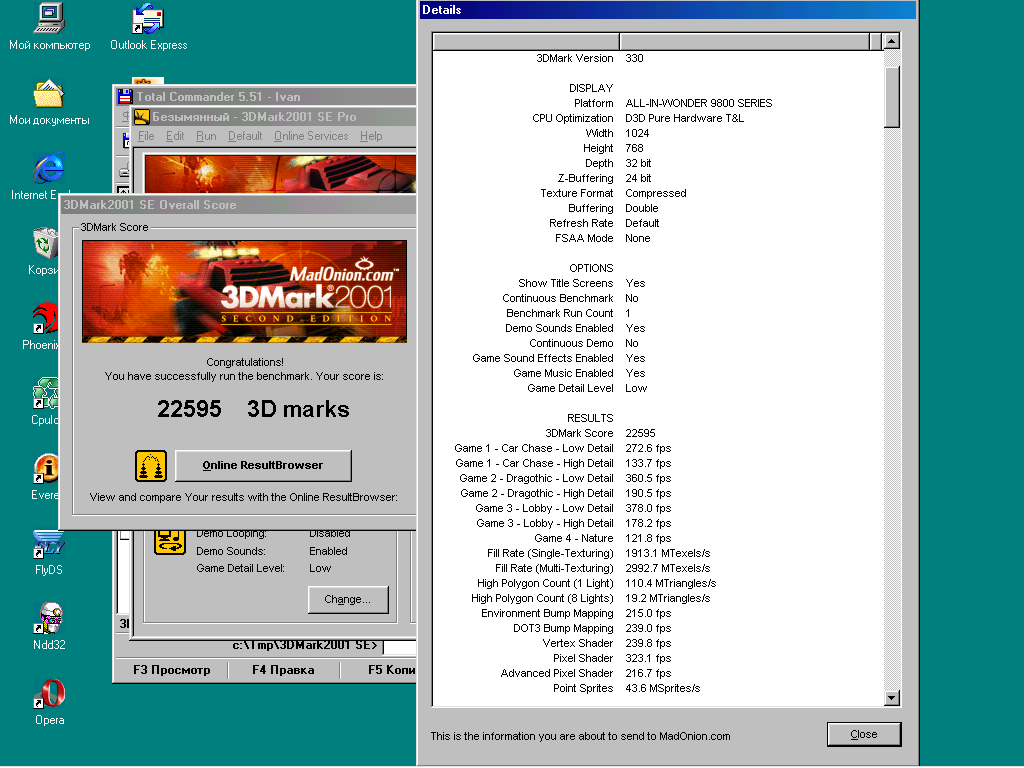
Task: Click the Online ResultBrowser button
Action: click(x=263, y=466)
